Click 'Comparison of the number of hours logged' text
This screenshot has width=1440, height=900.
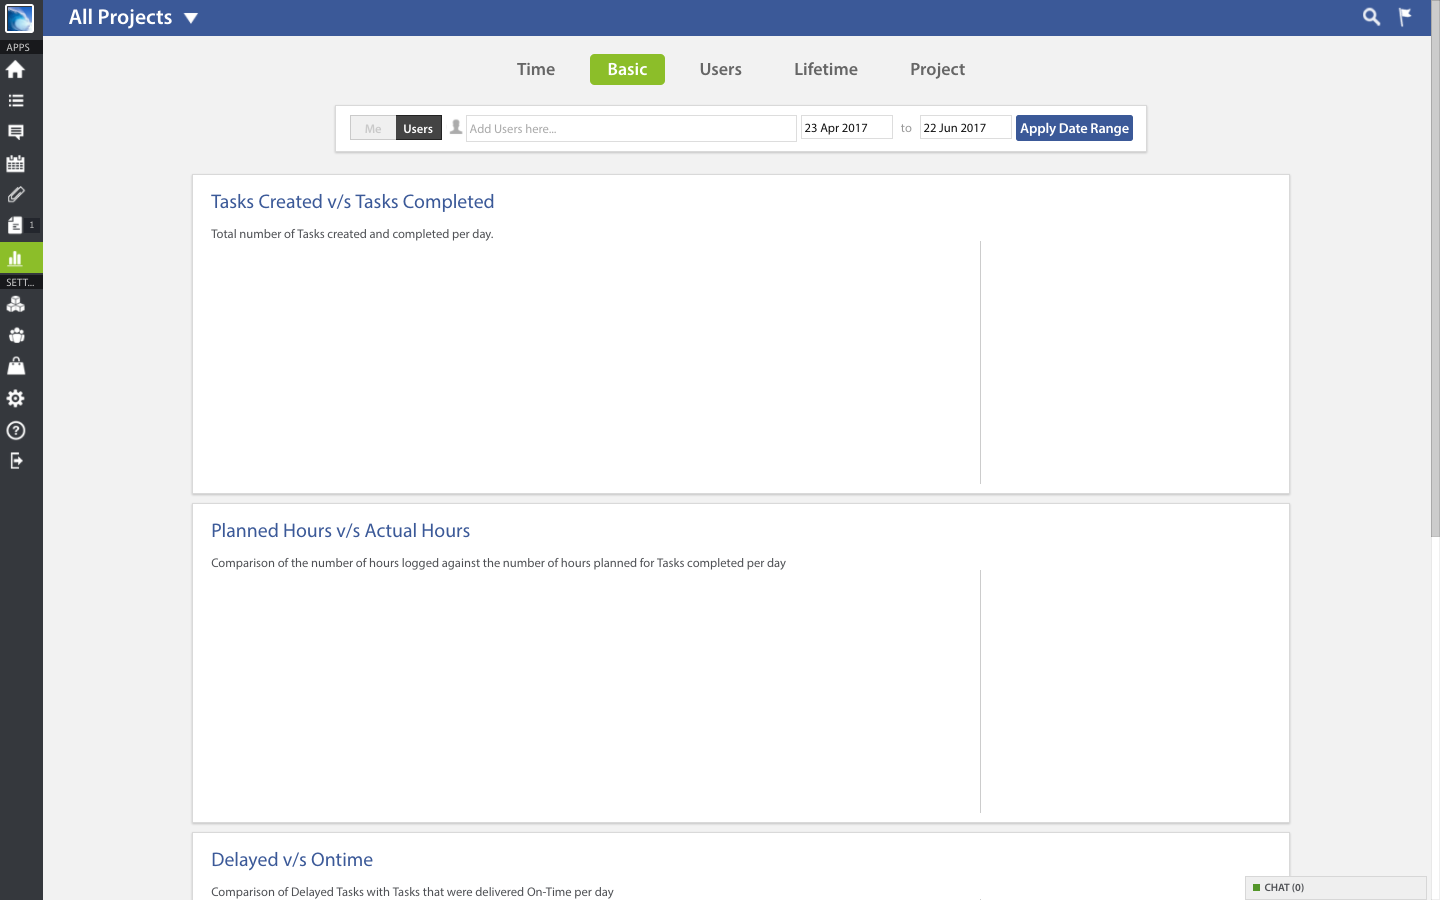pyautogui.click(x=498, y=563)
